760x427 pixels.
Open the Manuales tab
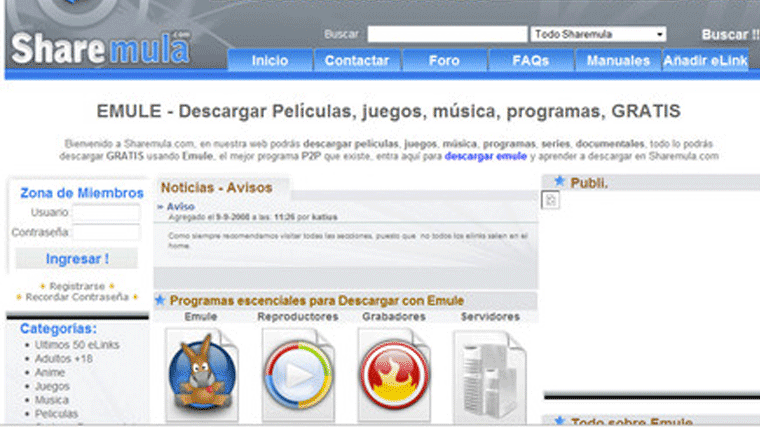(618, 61)
